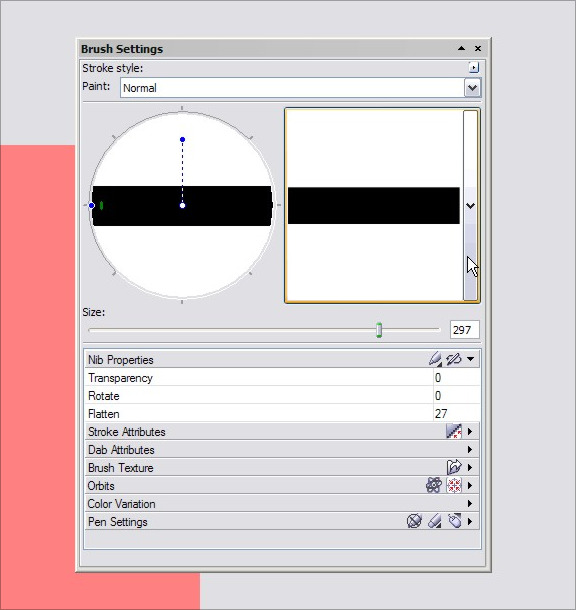This screenshot has width=576, height=610.
Task: Click the Size value field showing 297
Action: click(x=464, y=330)
